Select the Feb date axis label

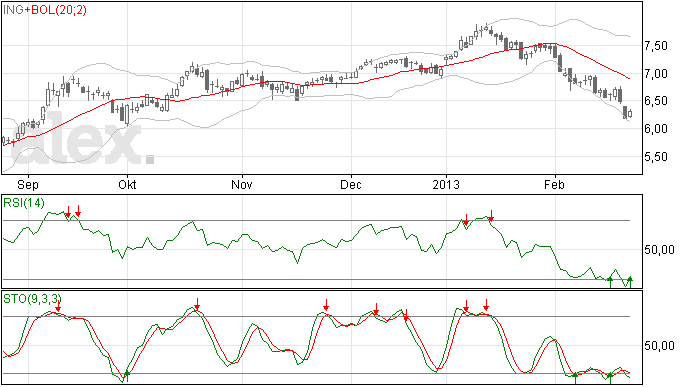pyautogui.click(x=554, y=184)
